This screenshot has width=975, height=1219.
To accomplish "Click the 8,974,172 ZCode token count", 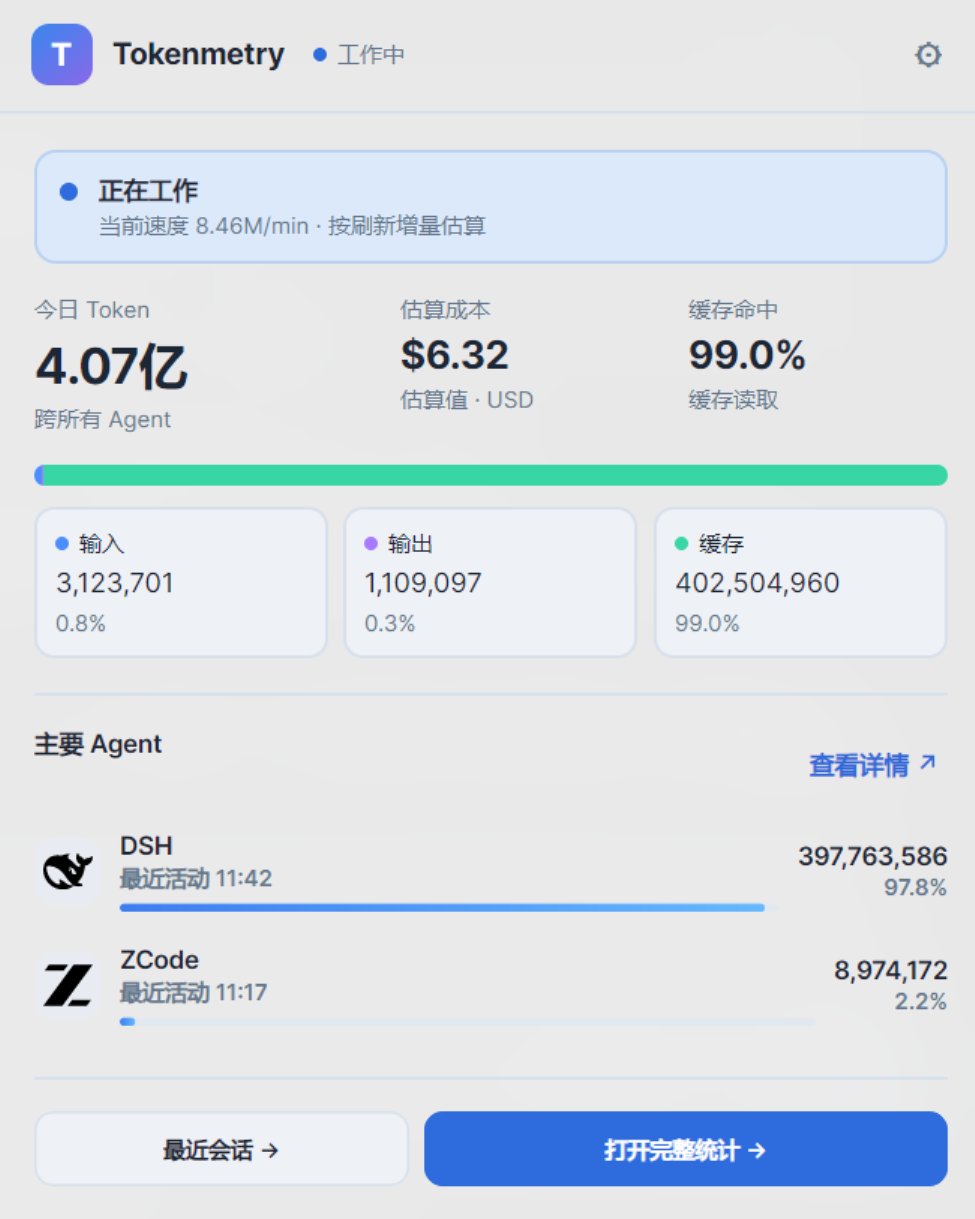I will point(891,970).
